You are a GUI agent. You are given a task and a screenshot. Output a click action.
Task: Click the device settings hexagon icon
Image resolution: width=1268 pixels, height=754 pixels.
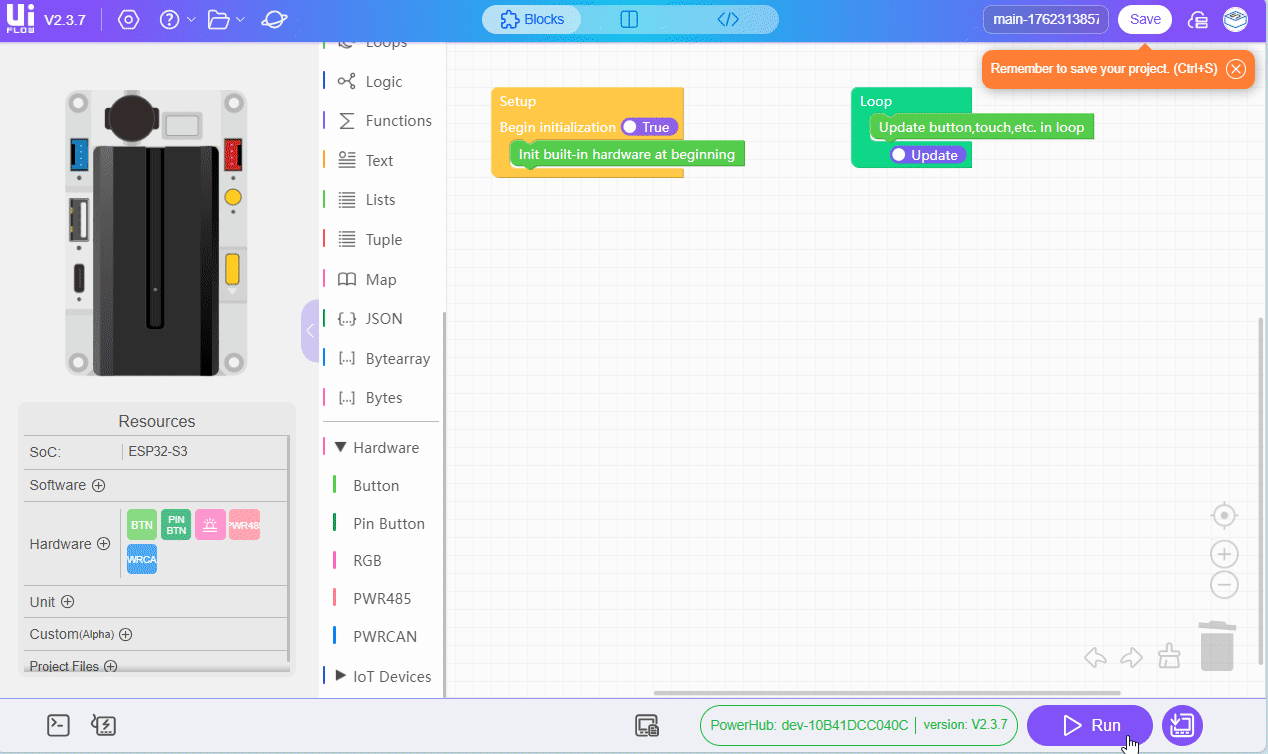[128, 20]
